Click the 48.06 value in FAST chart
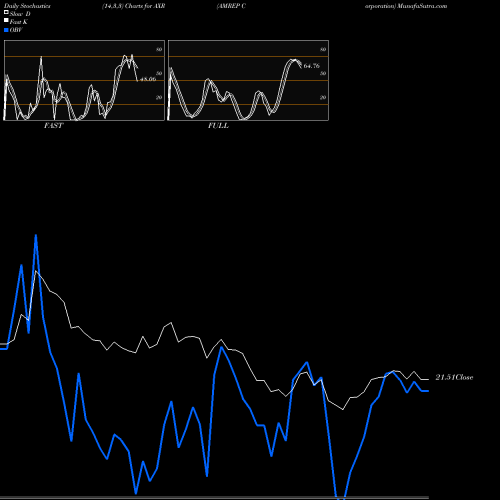This screenshot has width=500, height=500. [148, 79]
